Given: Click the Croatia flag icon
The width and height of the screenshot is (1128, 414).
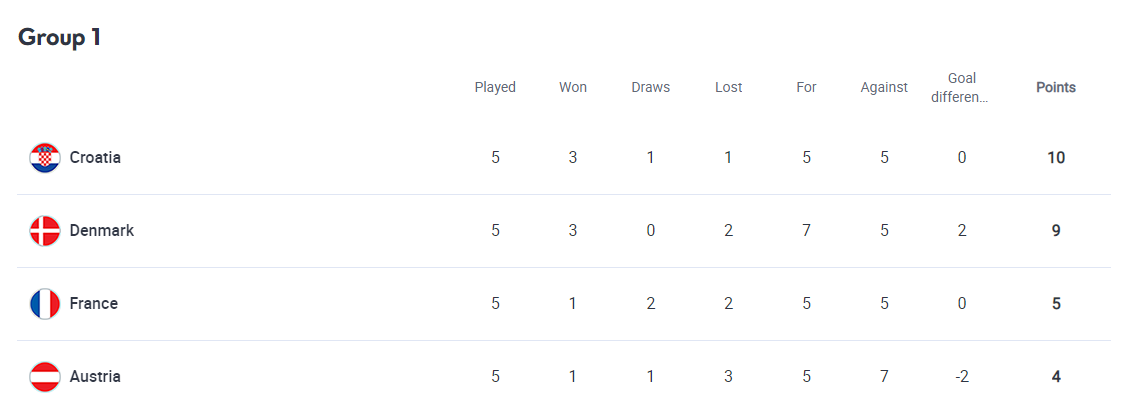Looking at the screenshot, I should click(45, 158).
